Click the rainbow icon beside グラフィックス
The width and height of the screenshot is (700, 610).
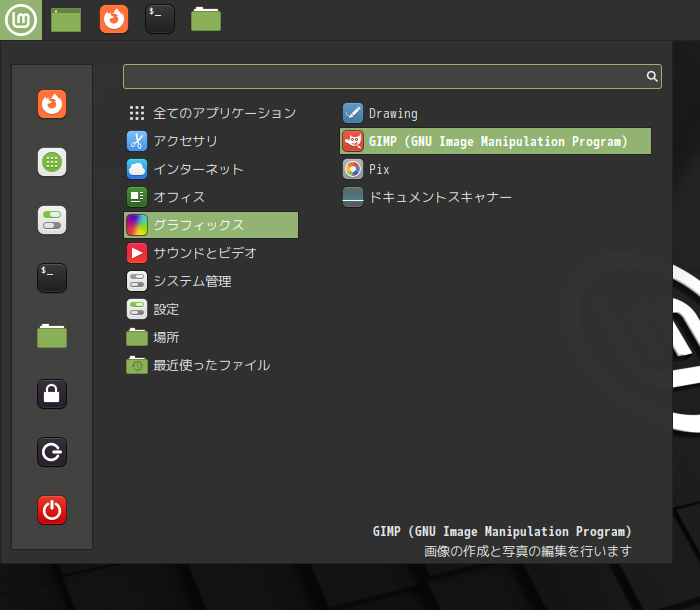(x=137, y=225)
